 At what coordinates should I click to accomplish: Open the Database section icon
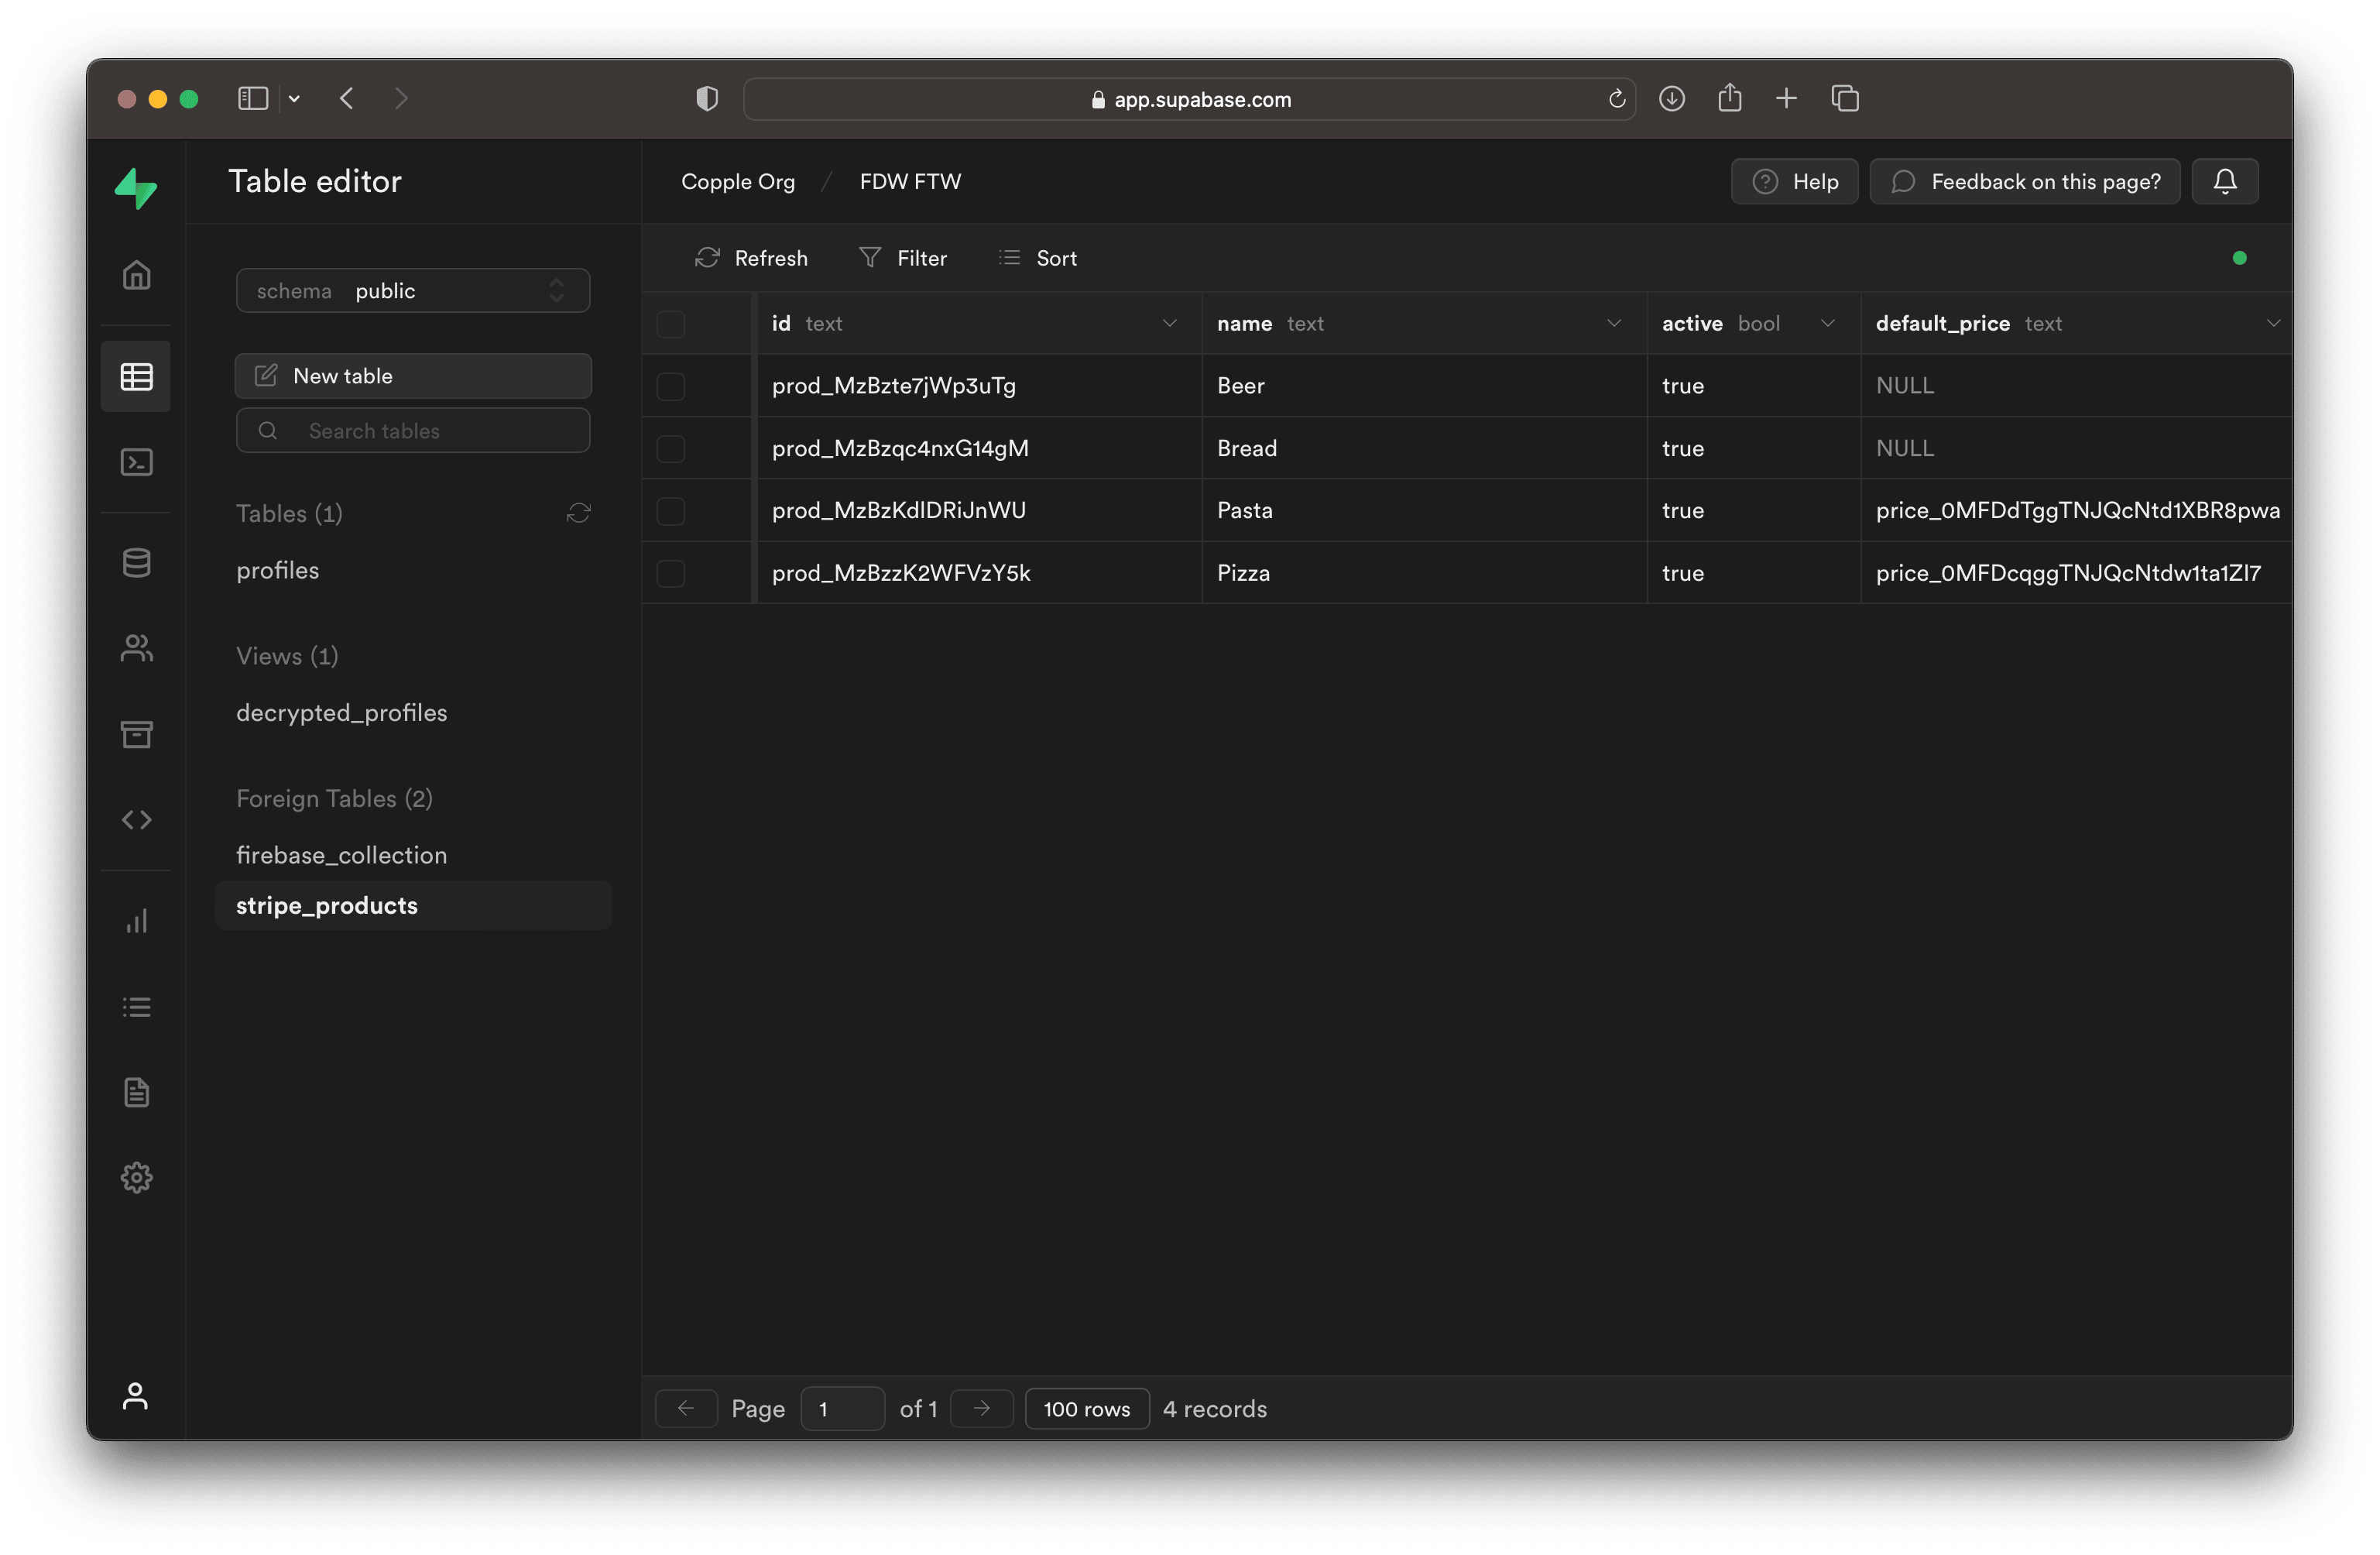coord(136,563)
